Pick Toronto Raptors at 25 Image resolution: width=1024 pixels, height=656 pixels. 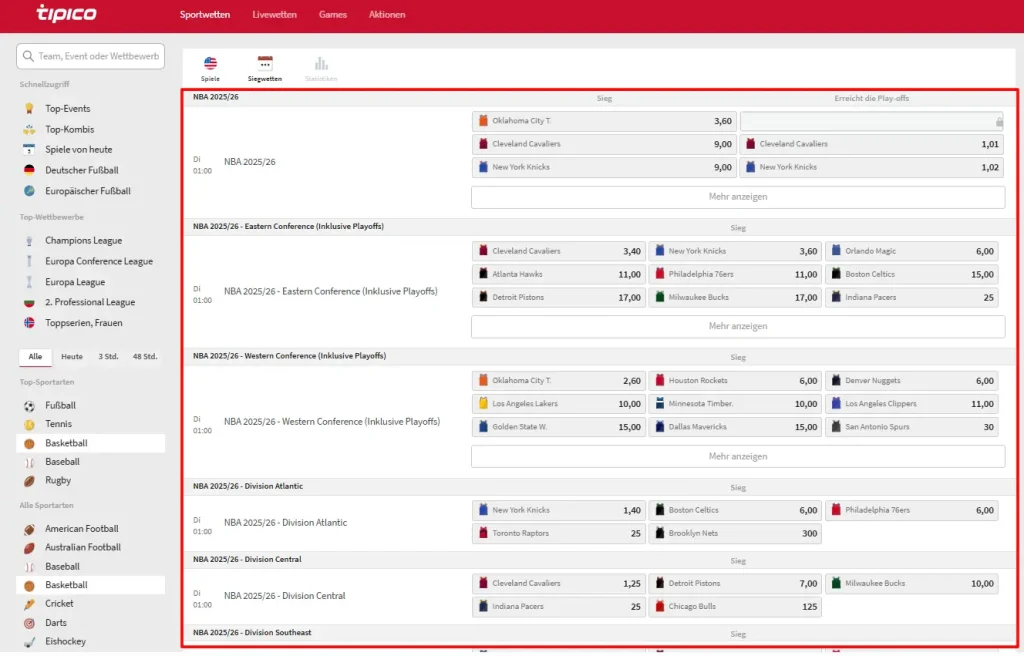(559, 533)
